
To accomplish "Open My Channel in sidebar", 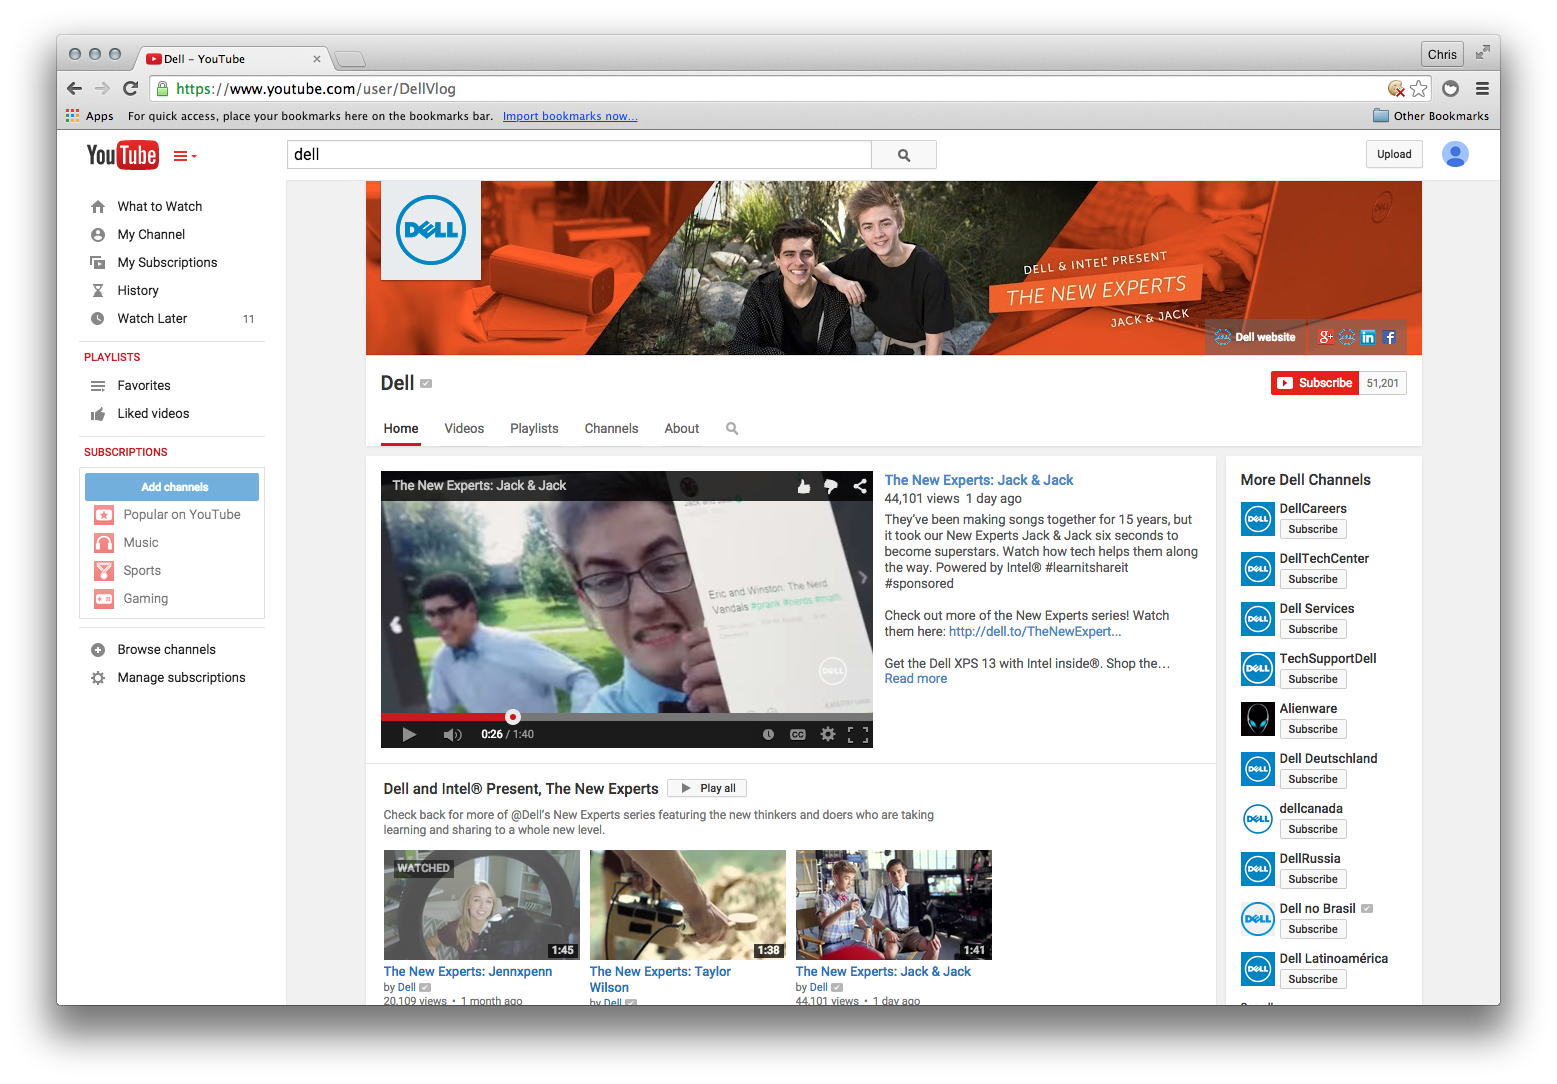I will (151, 235).
